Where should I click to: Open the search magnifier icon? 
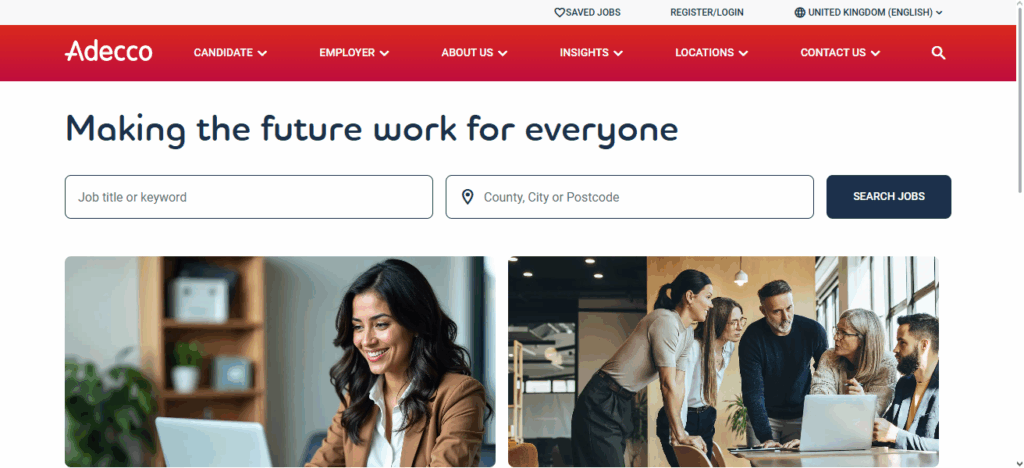pos(938,53)
